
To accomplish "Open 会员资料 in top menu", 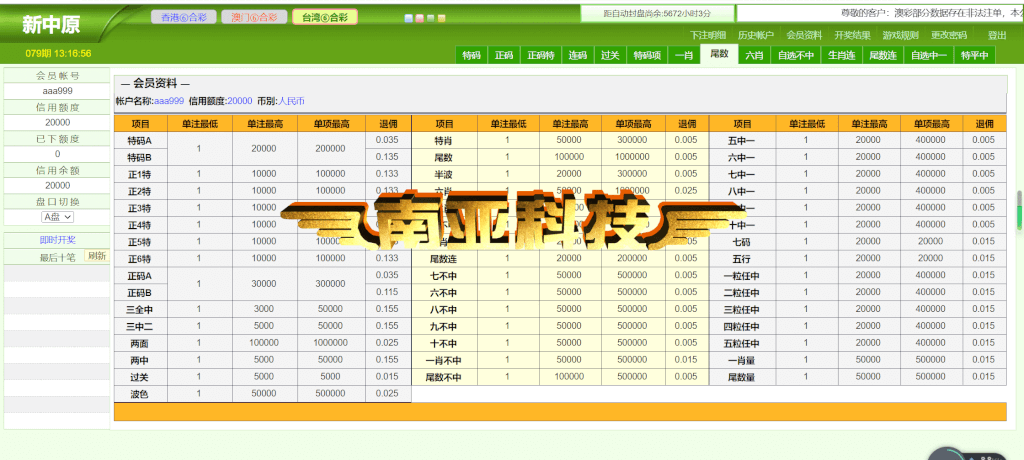I will click(804, 35).
